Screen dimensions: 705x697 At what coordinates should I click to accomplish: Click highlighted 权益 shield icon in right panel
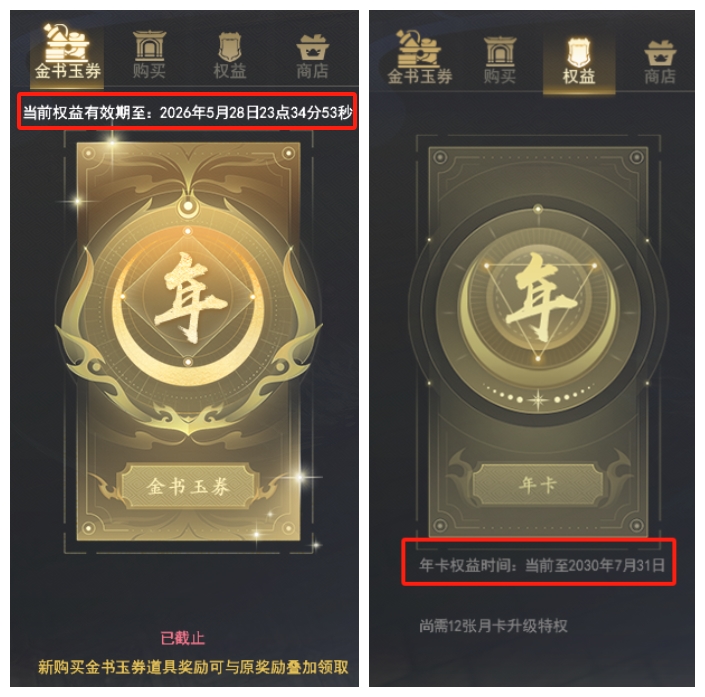coord(579,52)
